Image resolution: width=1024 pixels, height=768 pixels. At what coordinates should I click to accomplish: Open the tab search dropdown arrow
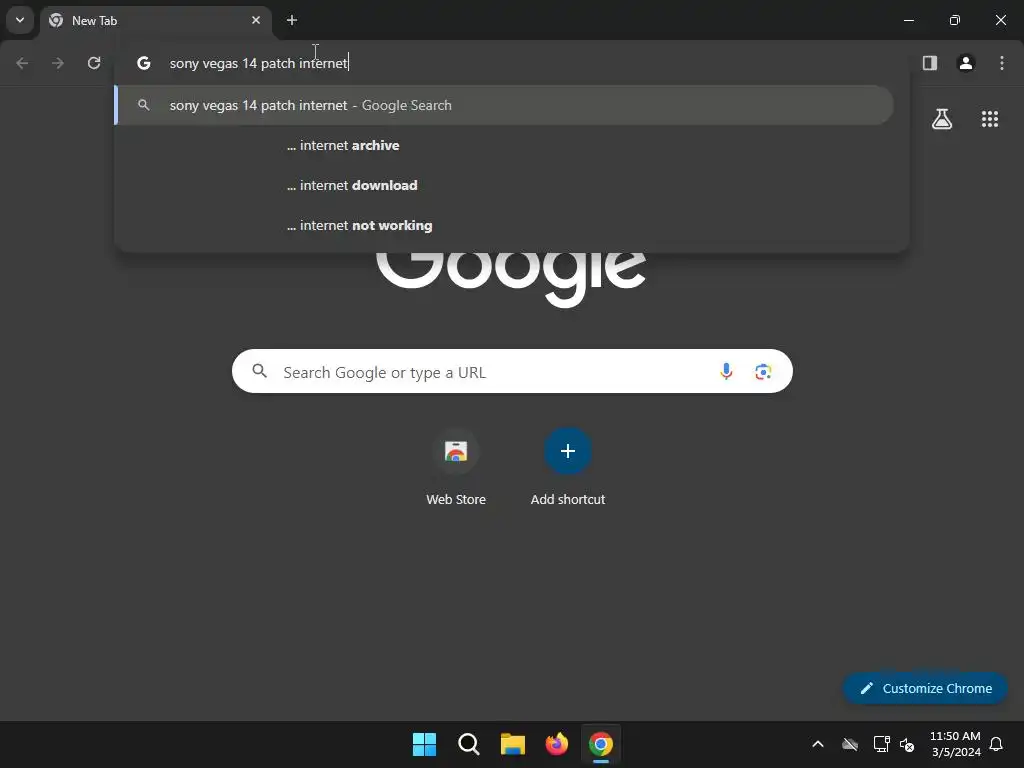coord(20,20)
